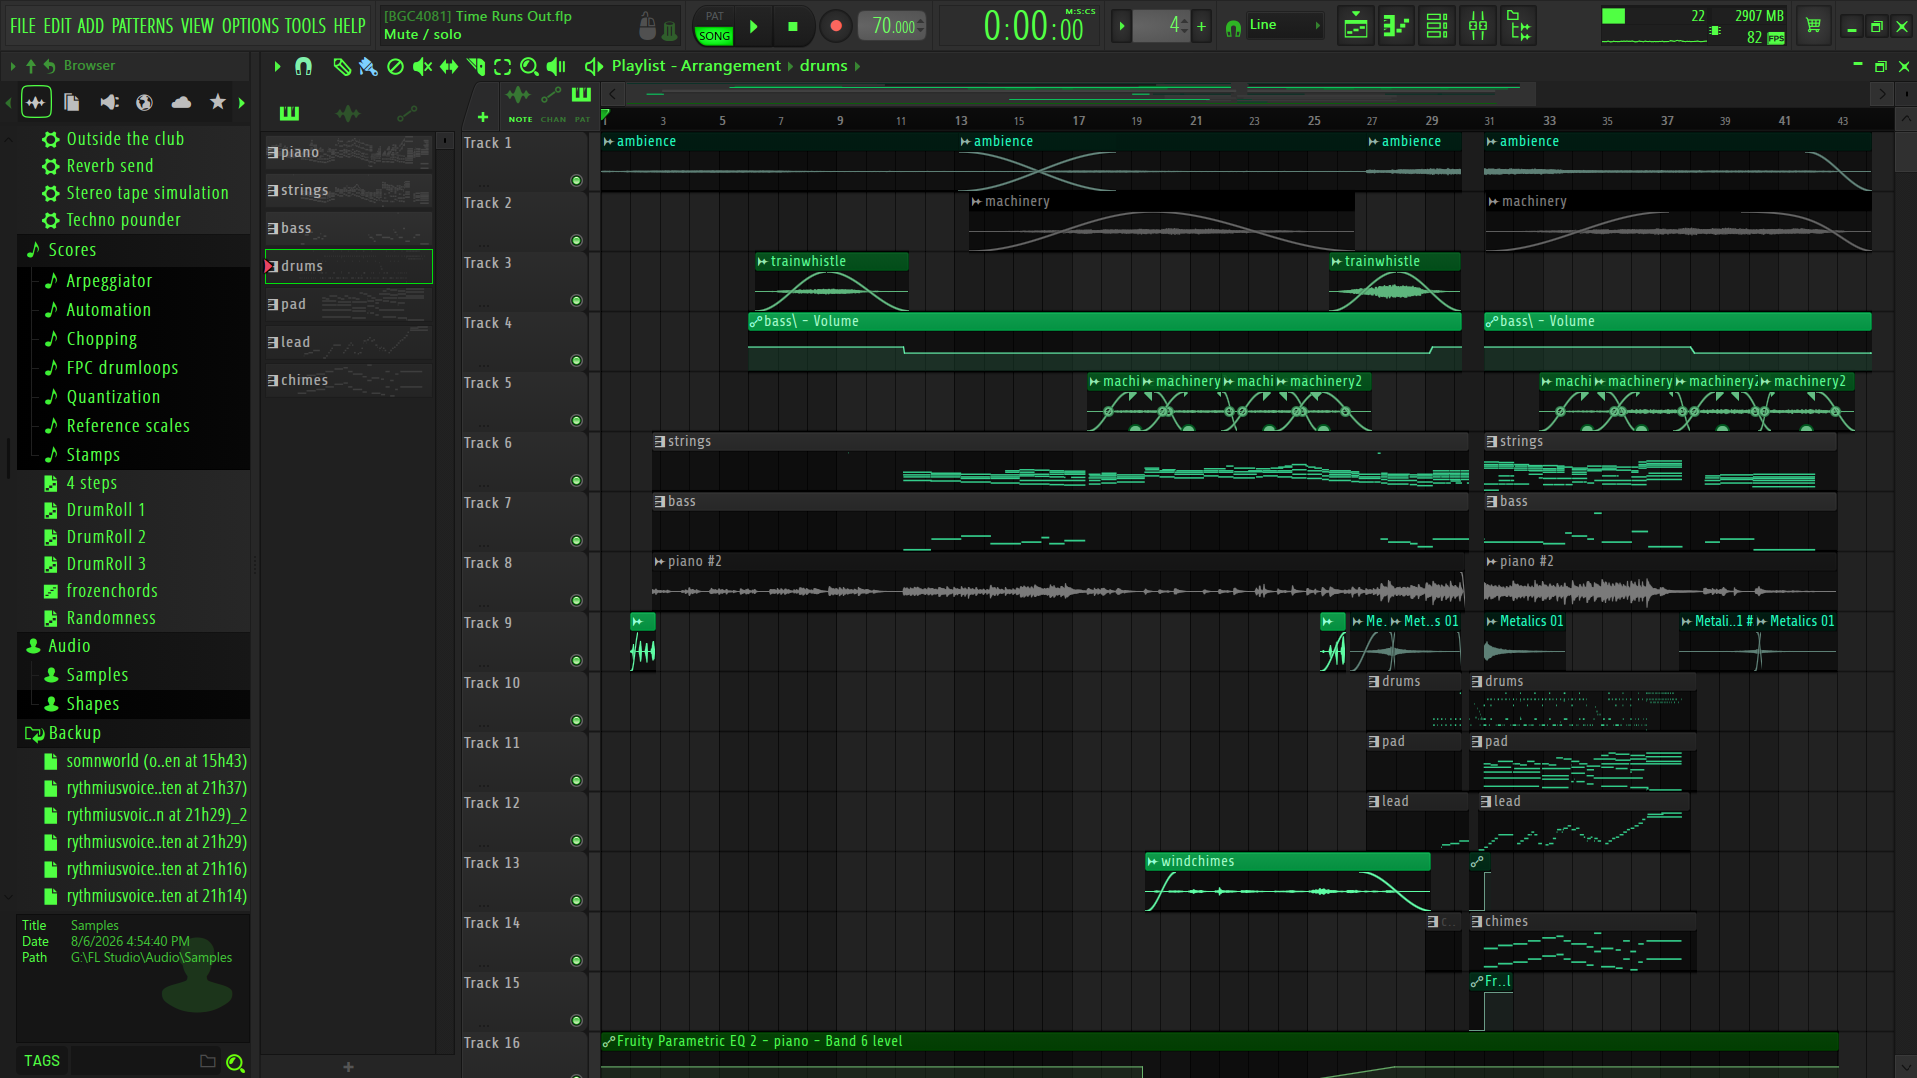The image size is (1917, 1078).
Task: Open the OPTIONS menu
Action: (x=250, y=26)
